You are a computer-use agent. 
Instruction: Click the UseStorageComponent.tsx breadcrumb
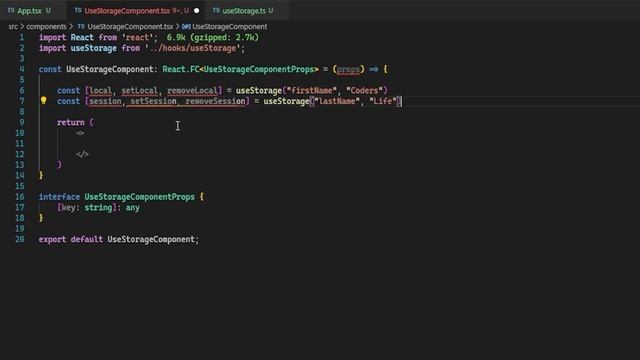130,27
